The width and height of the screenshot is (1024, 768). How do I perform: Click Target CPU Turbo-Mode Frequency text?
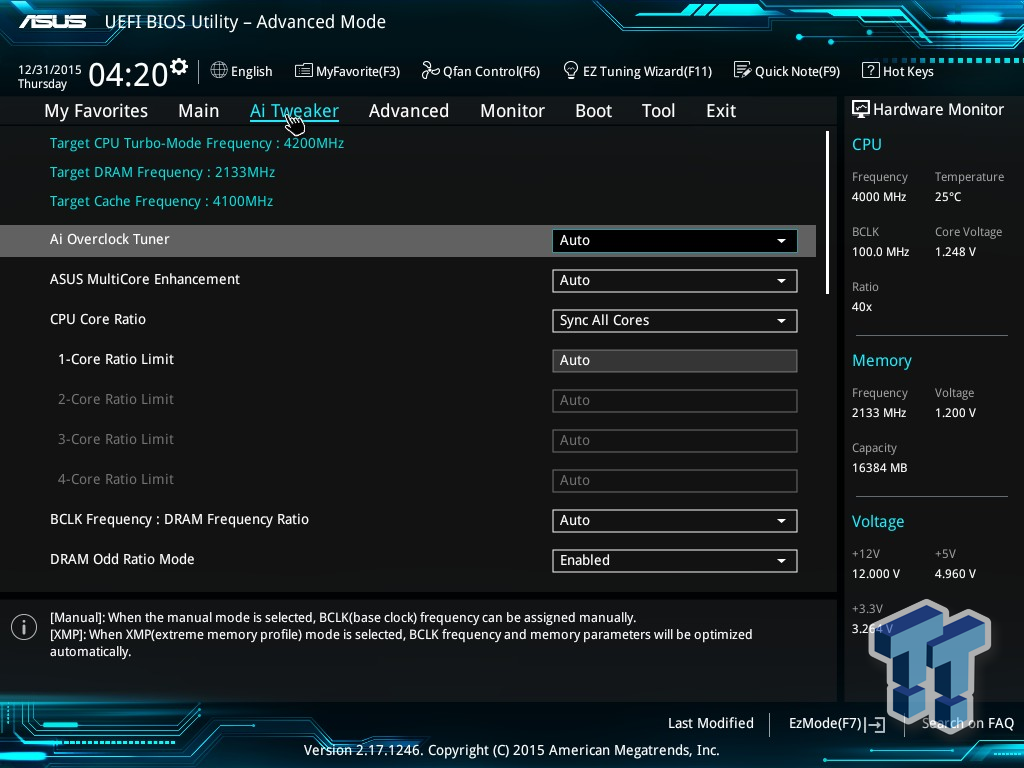(x=197, y=143)
